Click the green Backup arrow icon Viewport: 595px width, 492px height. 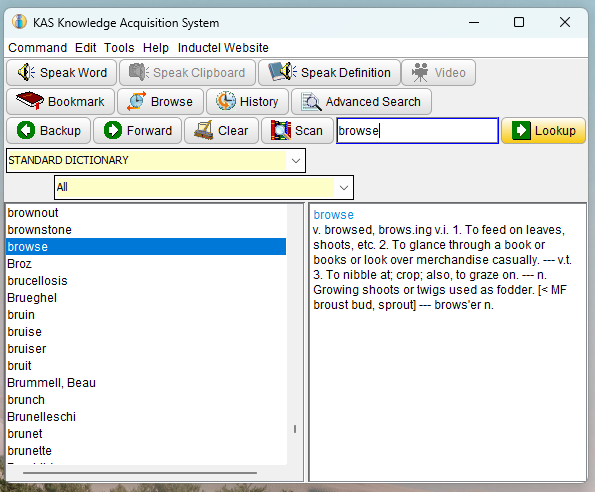tap(26, 130)
